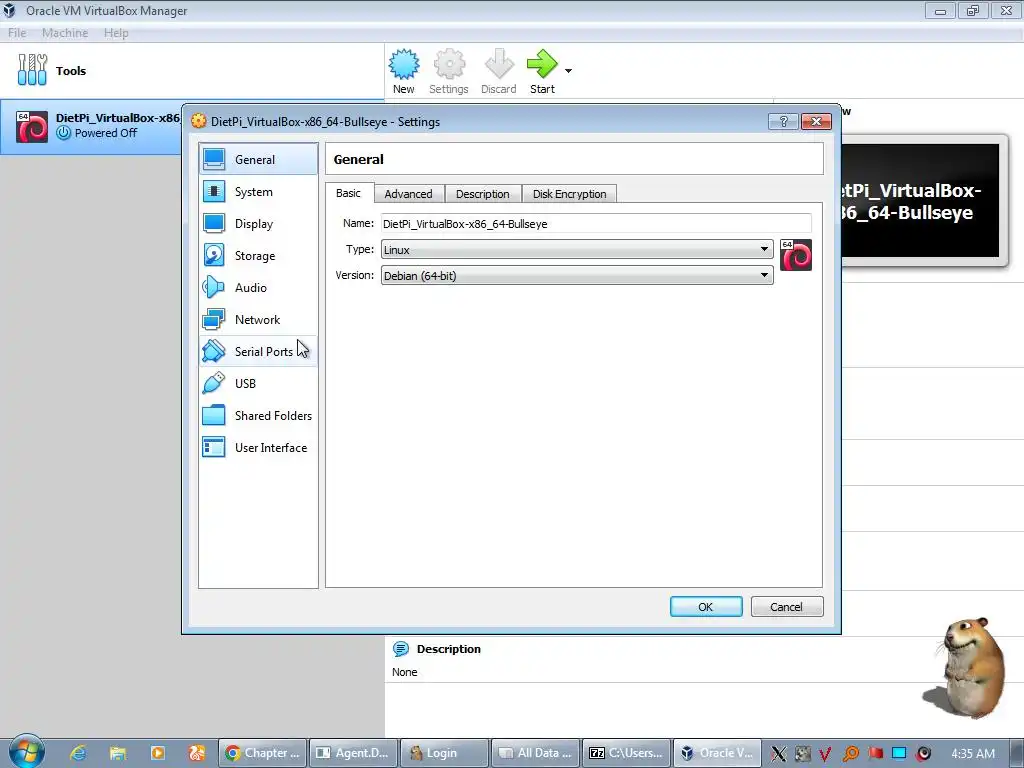This screenshot has width=1024, height=768.
Task: Click the Settings gear toolbar icon
Action: tap(449, 71)
